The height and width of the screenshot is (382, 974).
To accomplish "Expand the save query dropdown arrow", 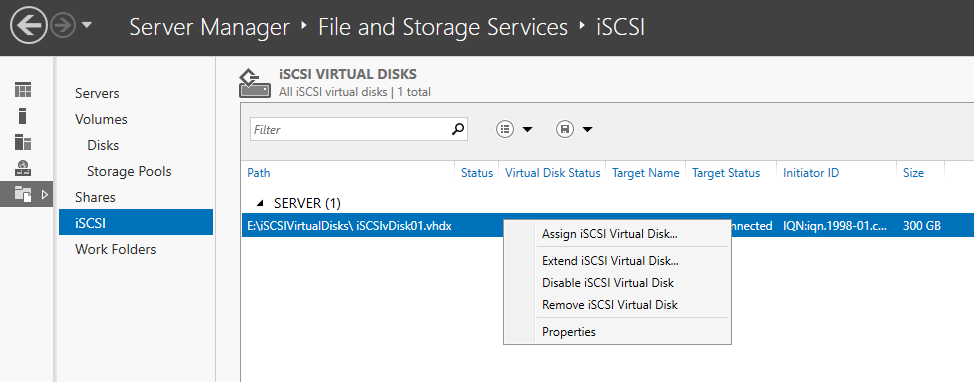I will (587, 130).
